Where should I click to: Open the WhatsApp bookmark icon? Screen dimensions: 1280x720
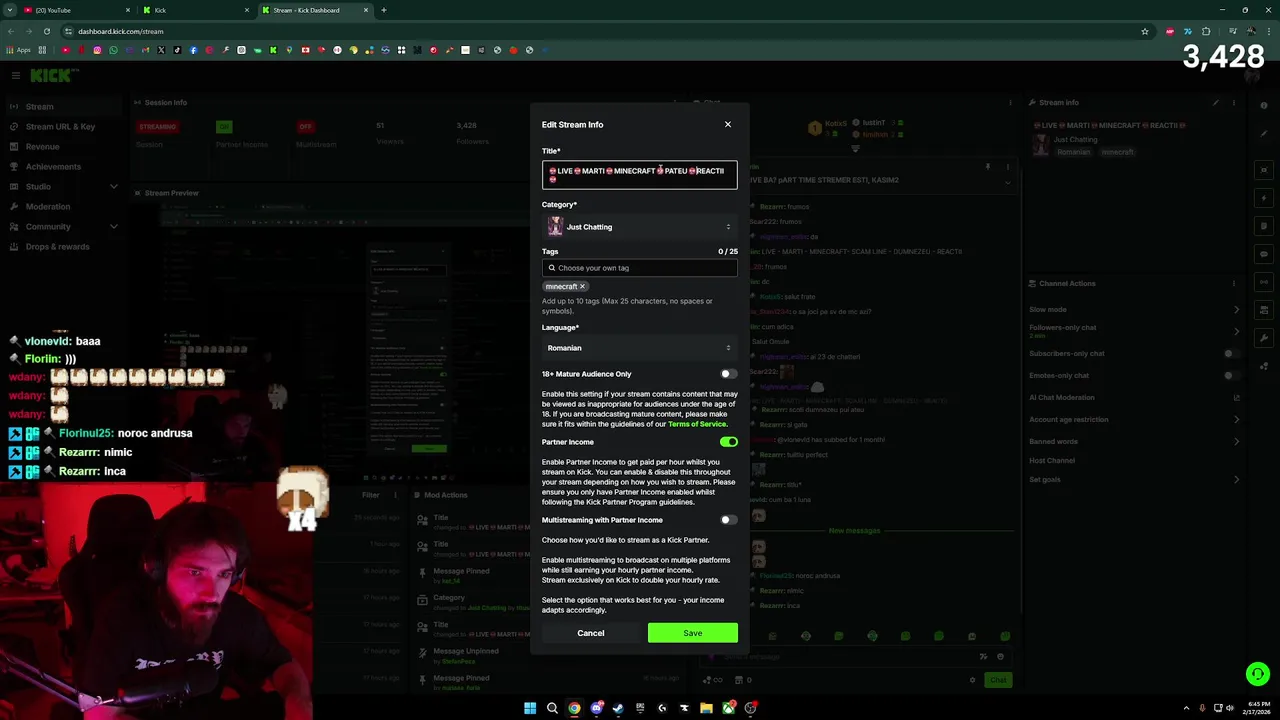(x=113, y=50)
